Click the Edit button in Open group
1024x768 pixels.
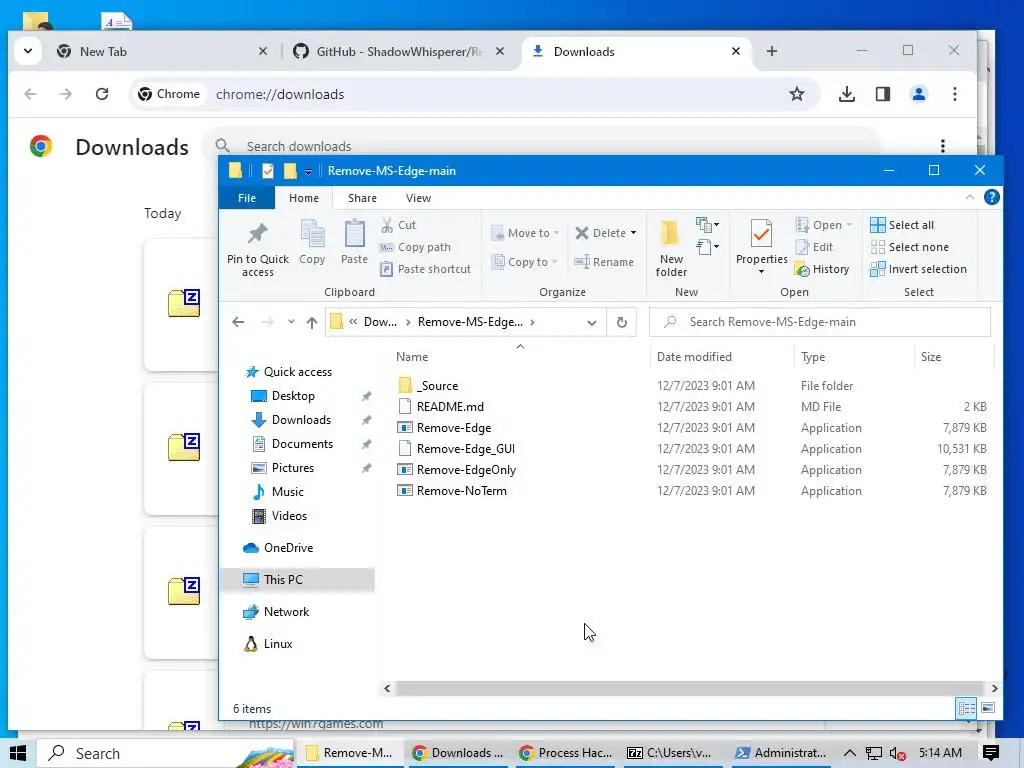(814, 248)
